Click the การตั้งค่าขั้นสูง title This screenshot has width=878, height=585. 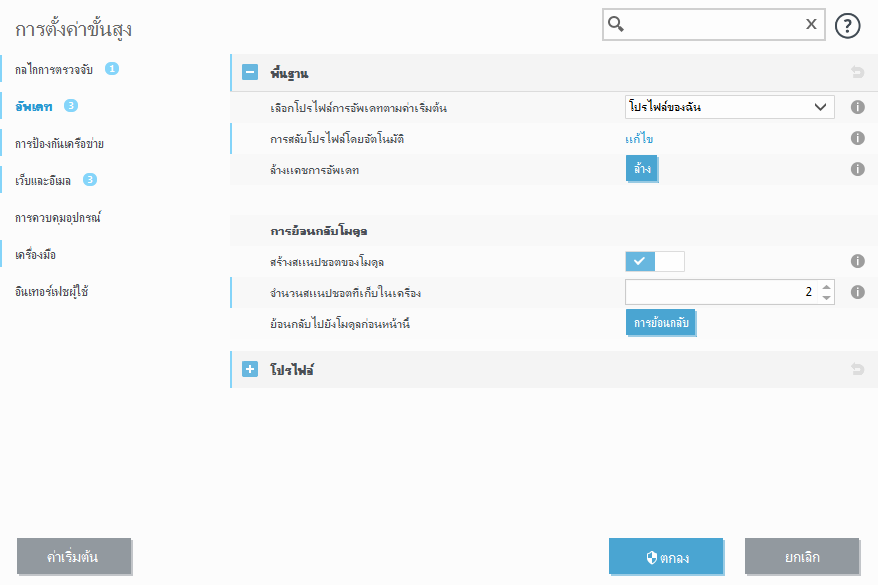click(73, 29)
